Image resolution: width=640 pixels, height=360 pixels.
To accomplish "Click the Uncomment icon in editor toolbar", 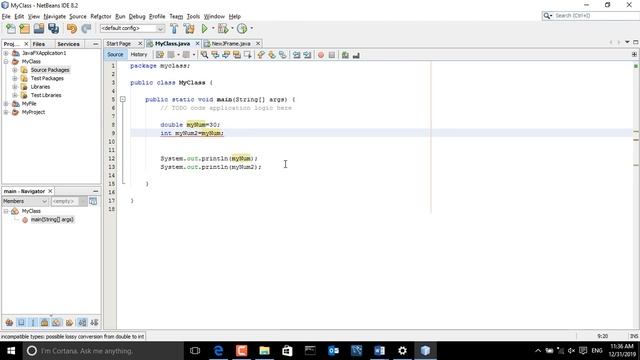I will click(x=356, y=55).
